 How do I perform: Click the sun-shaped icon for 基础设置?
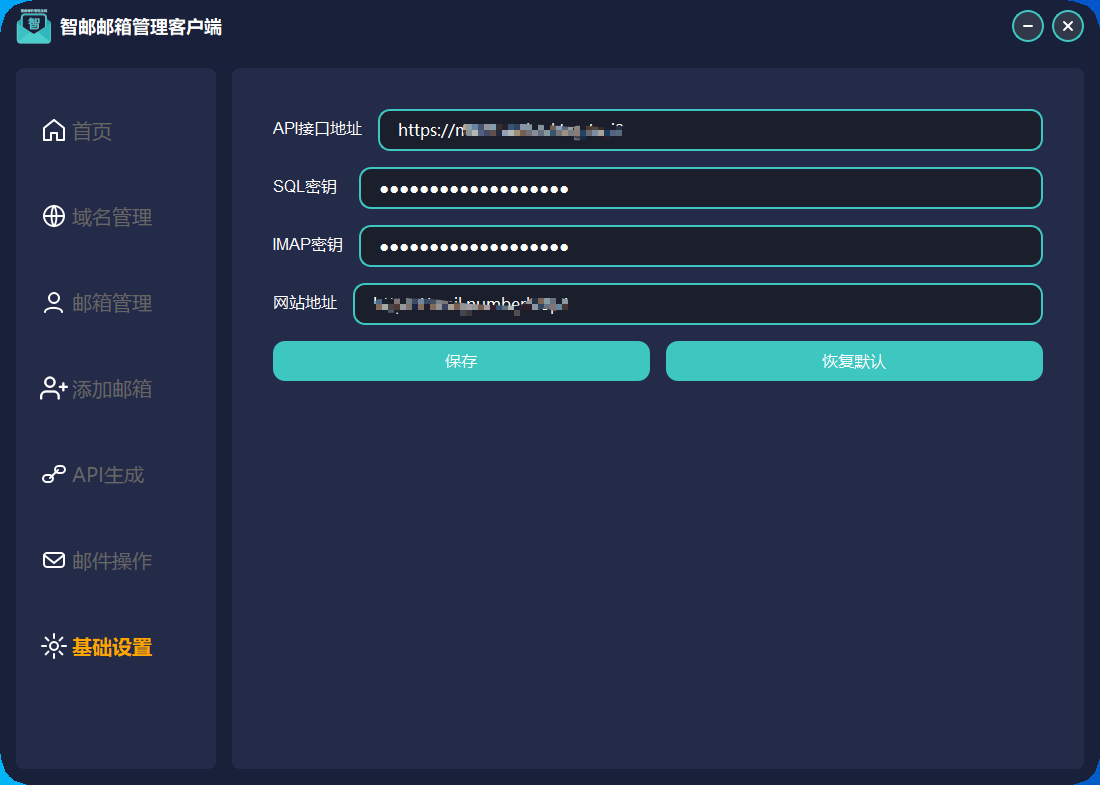click(54, 647)
